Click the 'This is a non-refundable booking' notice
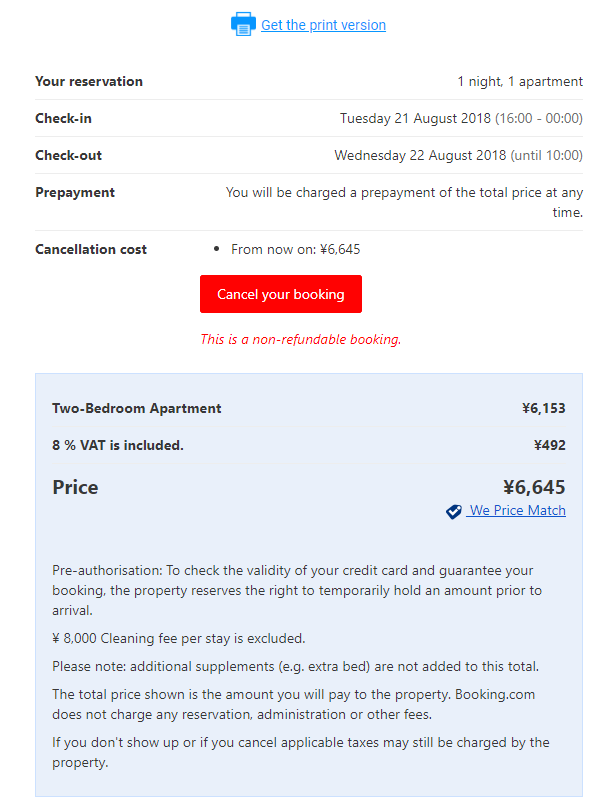 pos(300,339)
